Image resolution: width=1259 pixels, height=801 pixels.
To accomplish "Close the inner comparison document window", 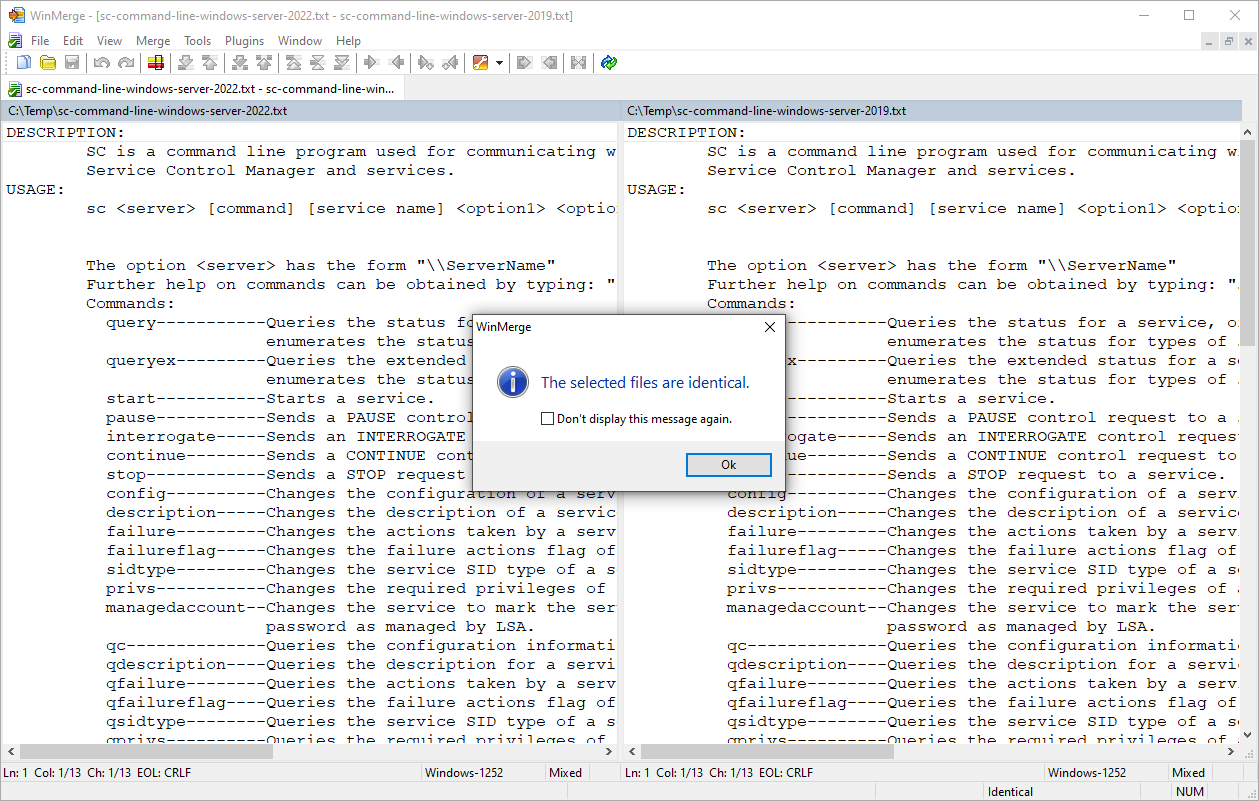I will tap(1247, 41).
